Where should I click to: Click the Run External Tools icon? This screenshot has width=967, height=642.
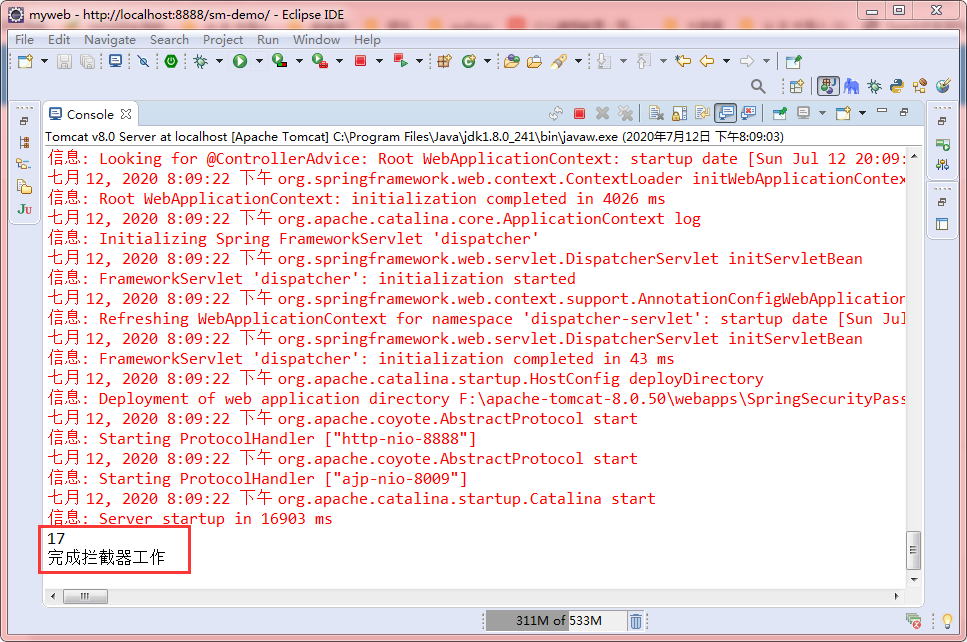(x=320, y=60)
